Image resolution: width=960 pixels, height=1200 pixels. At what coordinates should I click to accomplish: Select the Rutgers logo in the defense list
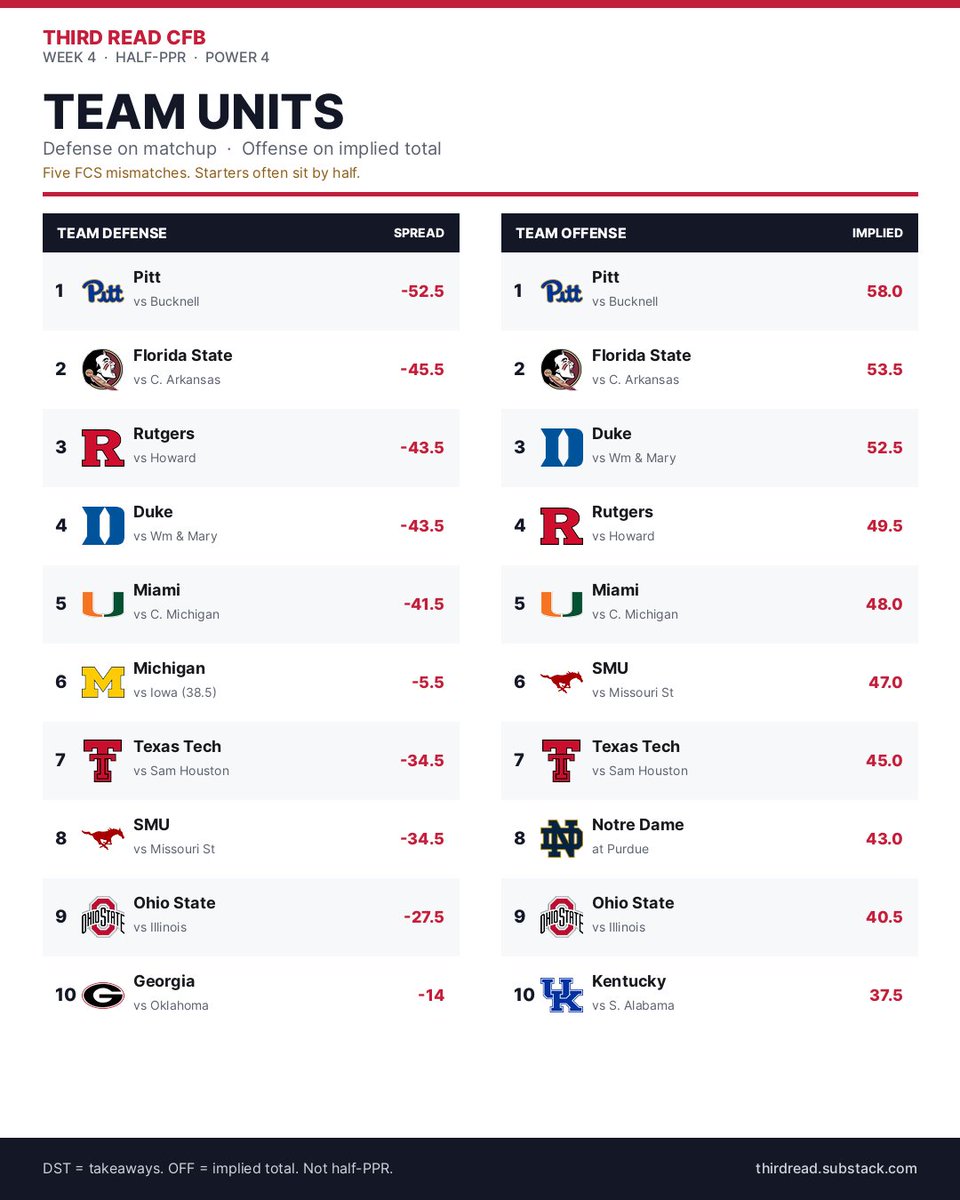pyautogui.click(x=103, y=447)
